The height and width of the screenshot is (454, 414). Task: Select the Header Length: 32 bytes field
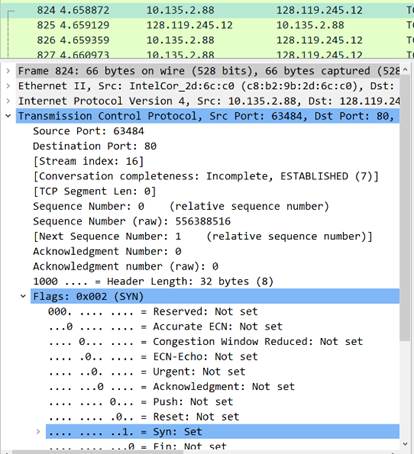click(153, 281)
